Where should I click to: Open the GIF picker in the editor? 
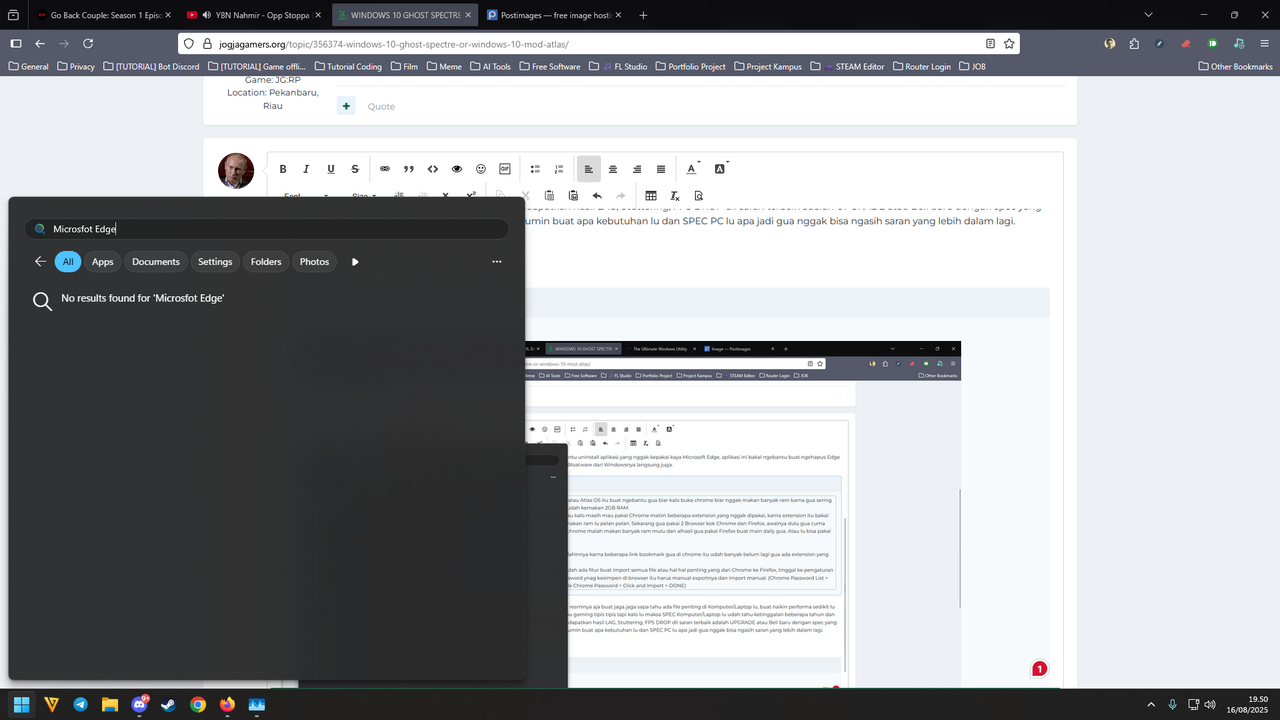505,169
